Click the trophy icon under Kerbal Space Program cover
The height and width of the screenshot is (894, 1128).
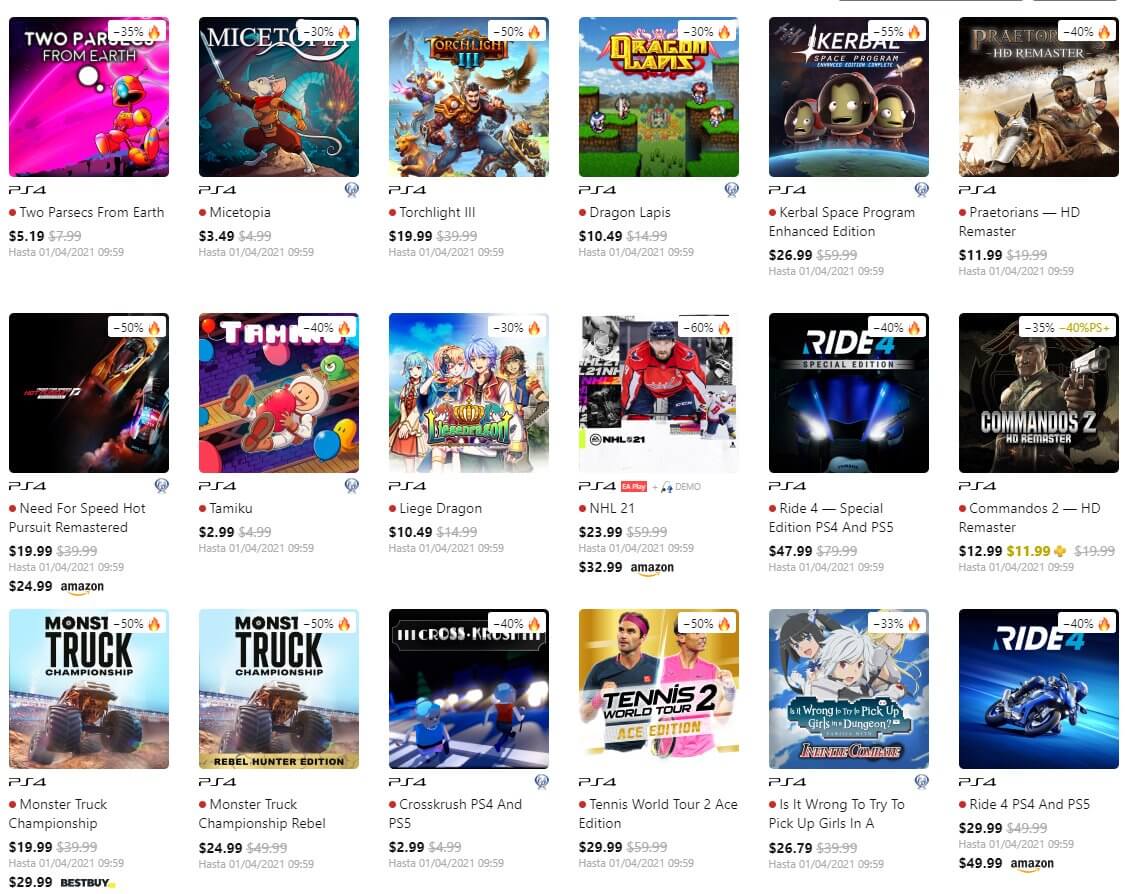coord(921,190)
